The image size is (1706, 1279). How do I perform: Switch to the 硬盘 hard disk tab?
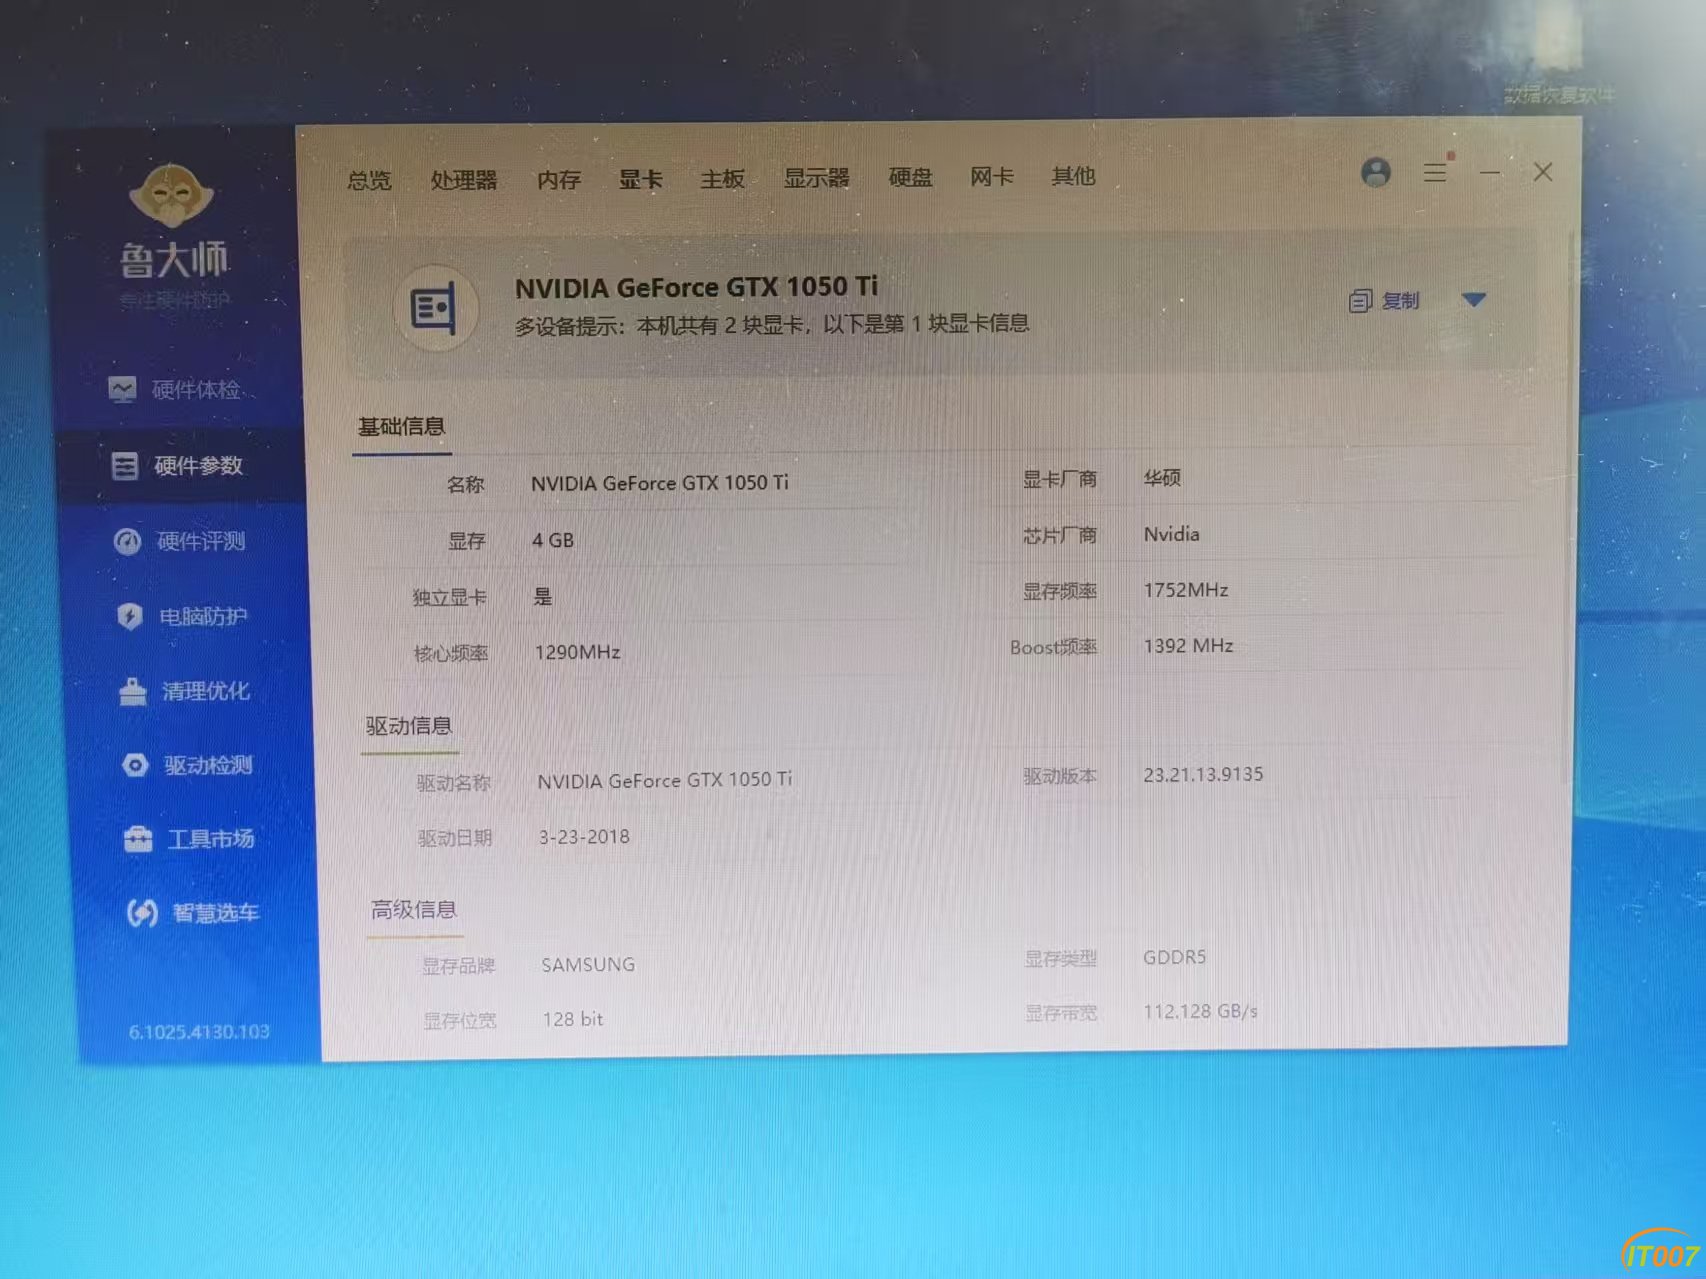tap(910, 177)
